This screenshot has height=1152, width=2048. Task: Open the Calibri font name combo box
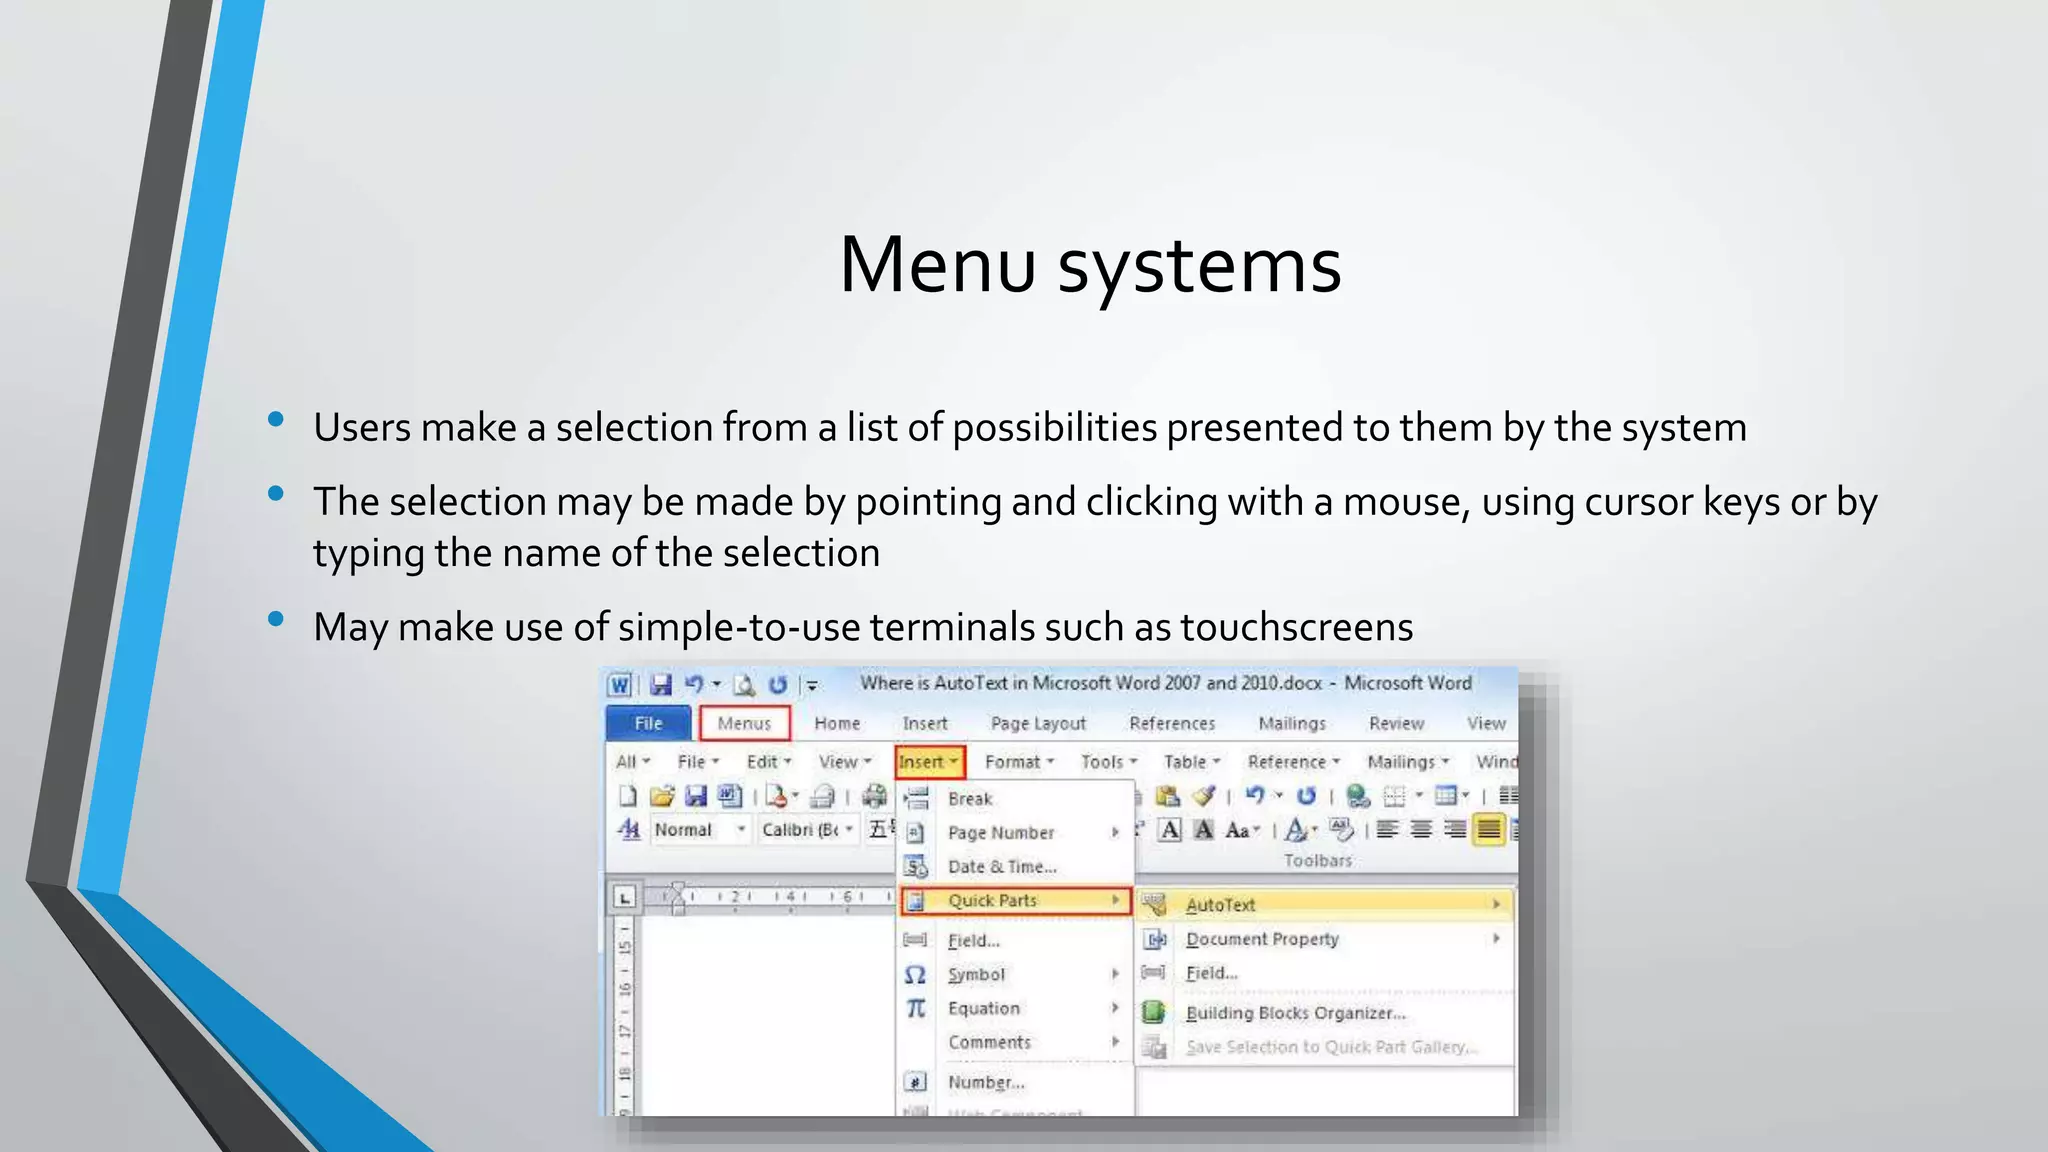point(808,830)
